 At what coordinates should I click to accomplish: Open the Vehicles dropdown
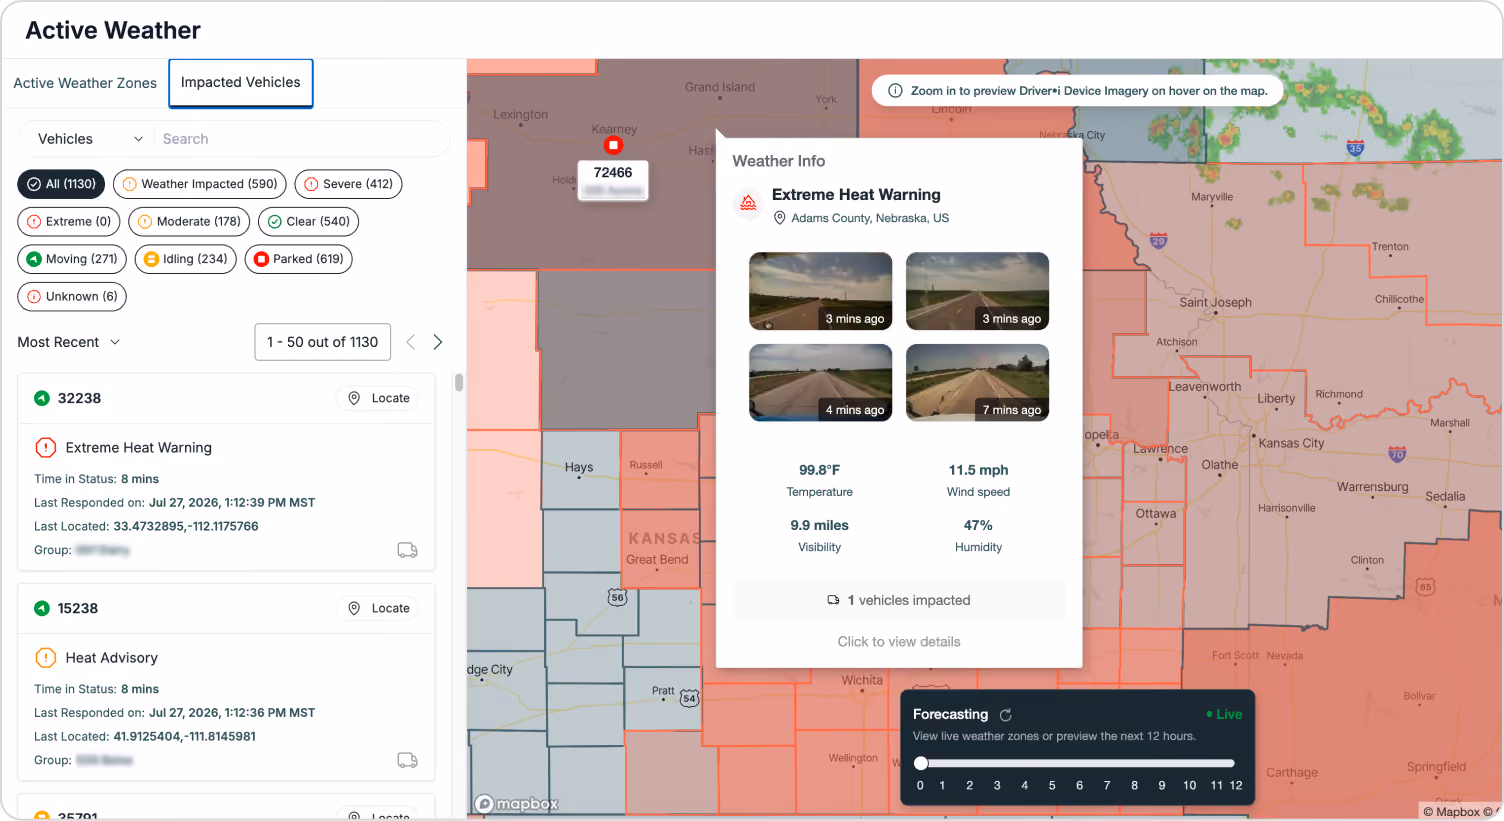pos(90,139)
